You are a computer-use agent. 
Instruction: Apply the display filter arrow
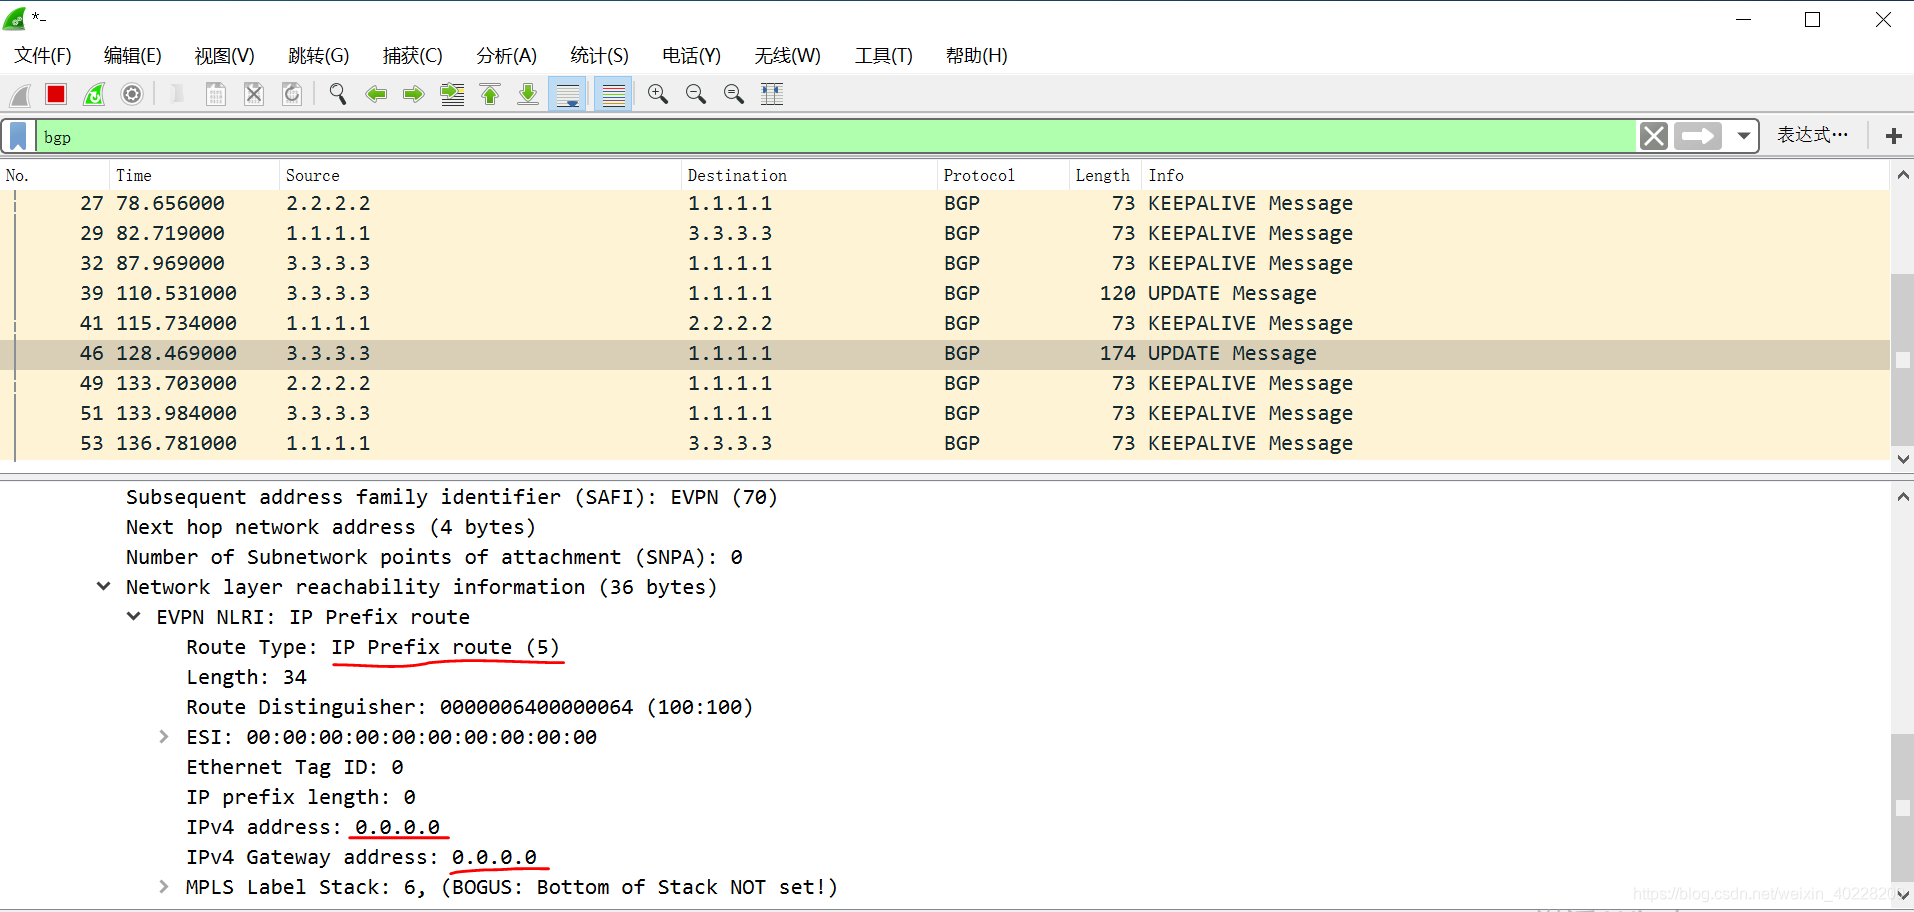click(1698, 136)
